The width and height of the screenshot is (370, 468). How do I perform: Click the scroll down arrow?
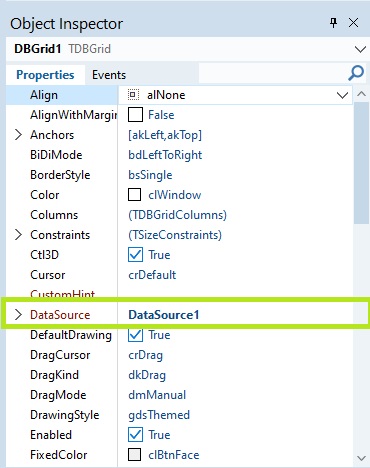tap(361, 458)
